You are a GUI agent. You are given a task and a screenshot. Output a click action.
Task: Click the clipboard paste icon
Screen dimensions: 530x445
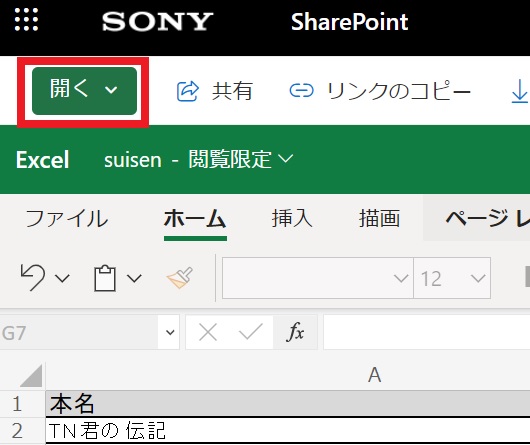(105, 278)
